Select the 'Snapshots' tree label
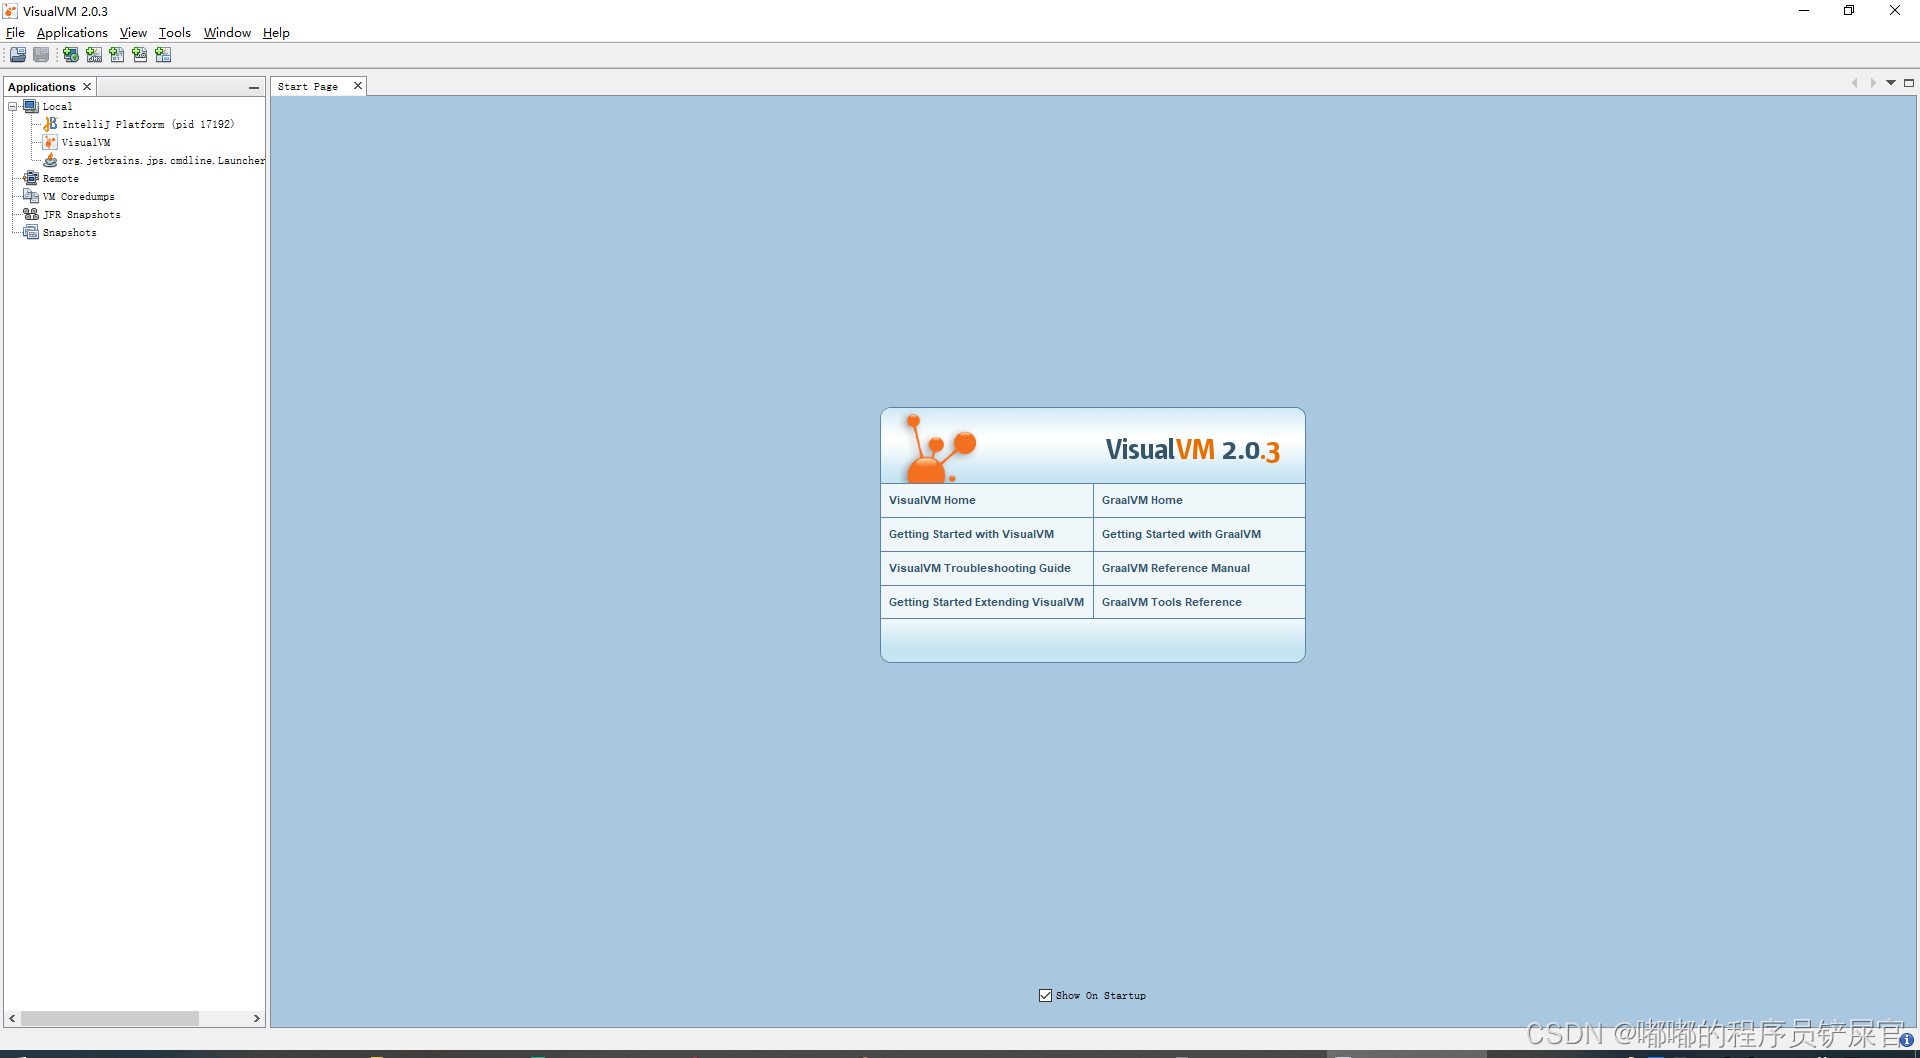Viewport: 1920px width, 1058px height. 69,232
